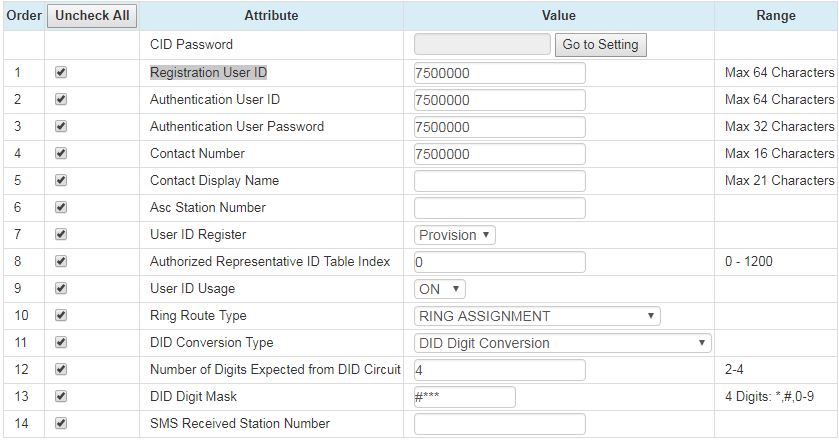This screenshot has width=839, height=443.
Task: Click the Uncheck All button
Action: [x=92, y=16]
